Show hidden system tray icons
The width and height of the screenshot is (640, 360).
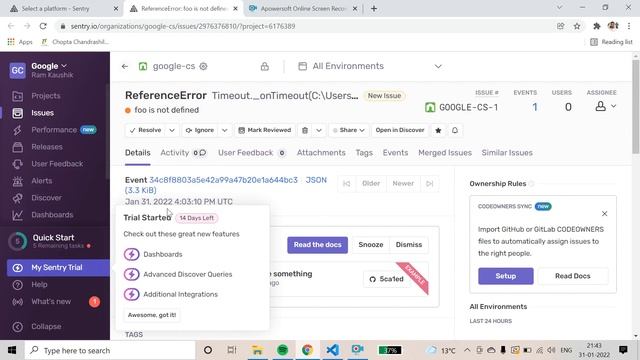point(467,350)
